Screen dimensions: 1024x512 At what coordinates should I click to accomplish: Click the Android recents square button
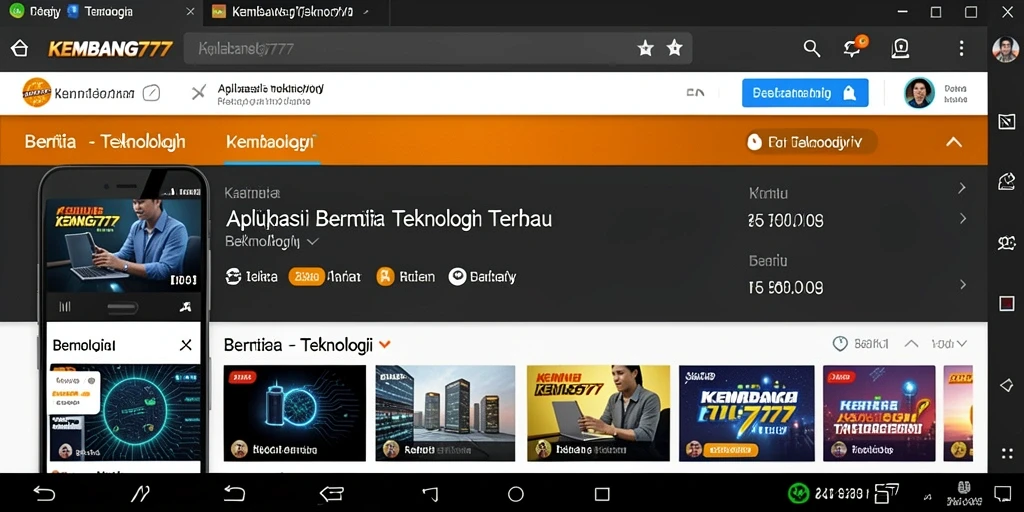click(x=602, y=494)
